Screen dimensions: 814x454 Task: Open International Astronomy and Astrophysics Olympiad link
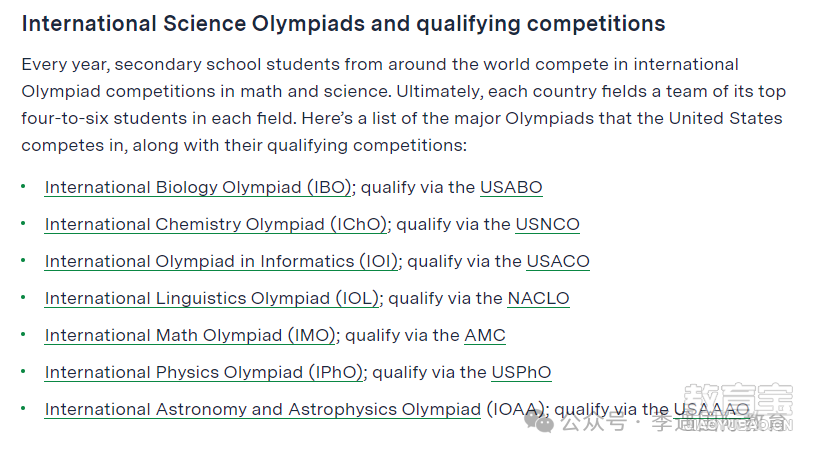[x=263, y=409]
